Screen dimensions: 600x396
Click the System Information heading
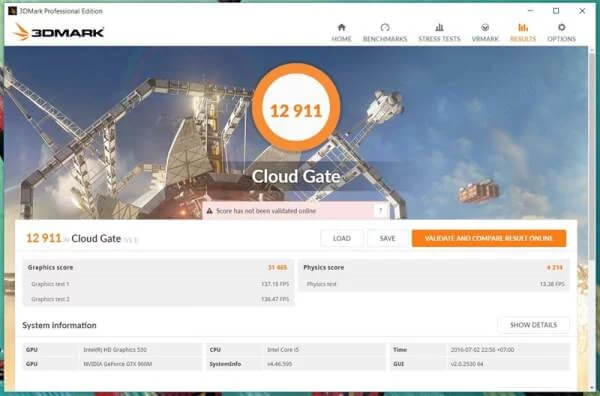click(x=59, y=325)
